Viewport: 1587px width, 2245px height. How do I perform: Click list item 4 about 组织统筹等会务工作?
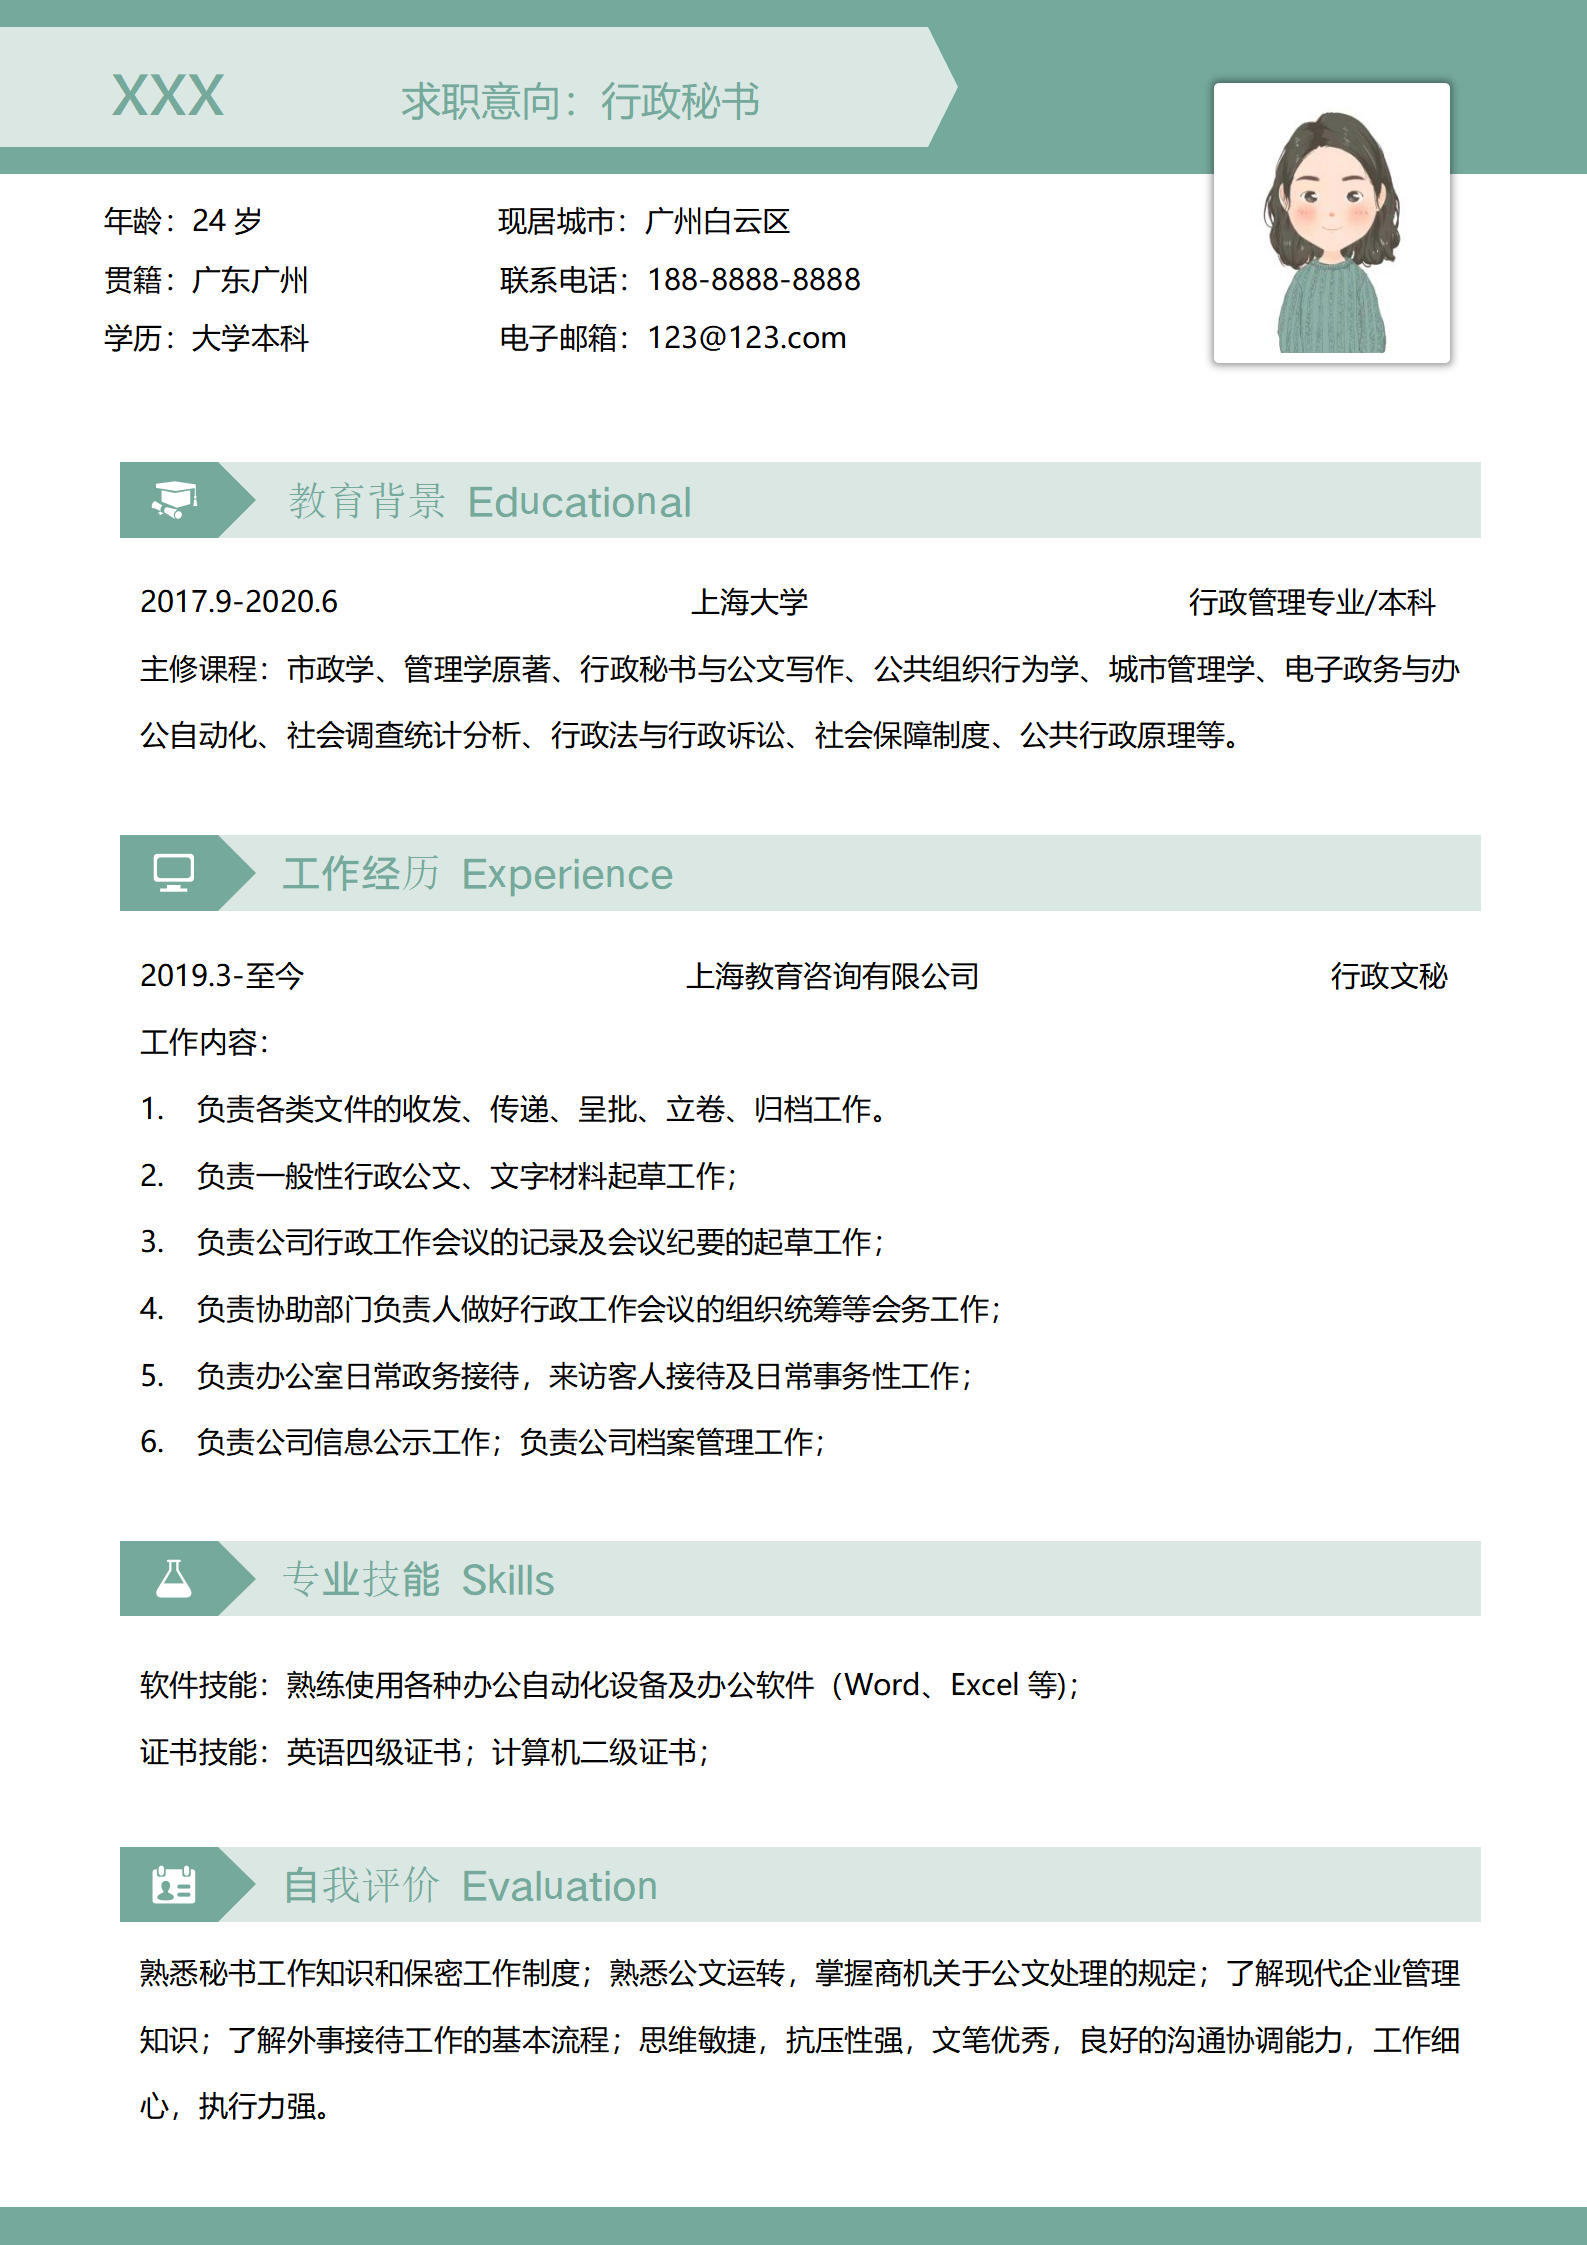pyautogui.click(x=571, y=1309)
